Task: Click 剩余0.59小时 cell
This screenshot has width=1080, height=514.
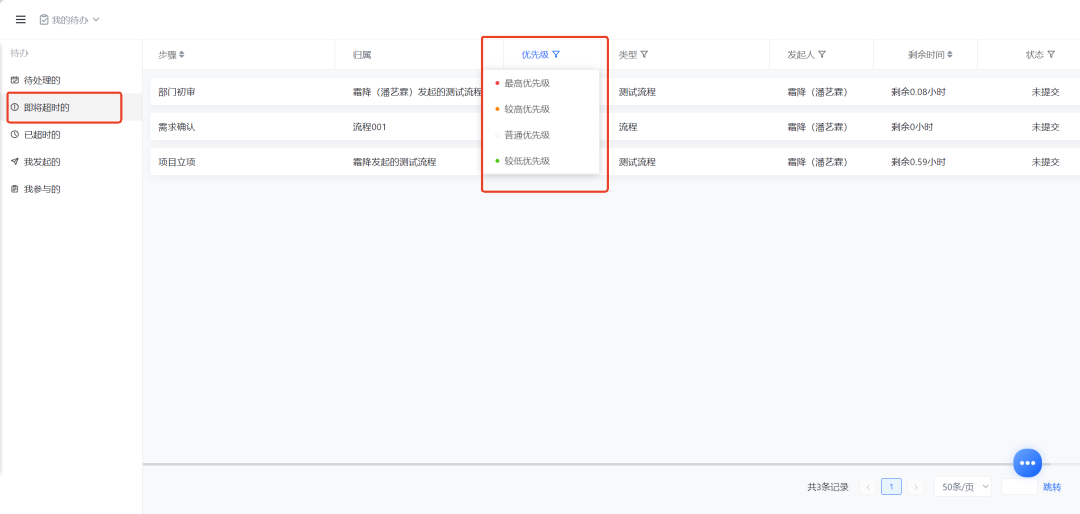Action: pyautogui.click(x=918, y=162)
